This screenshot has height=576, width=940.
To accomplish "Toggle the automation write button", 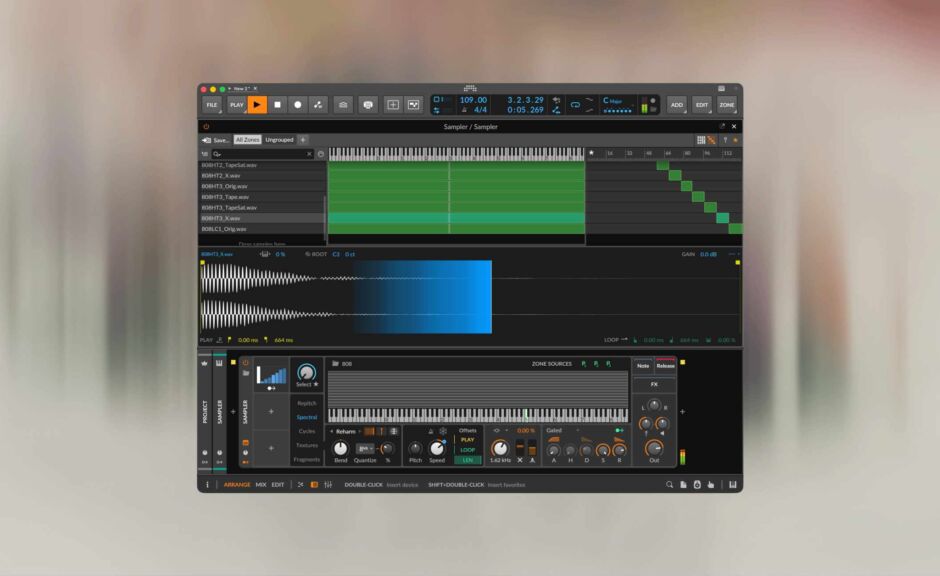I will (318, 105).
